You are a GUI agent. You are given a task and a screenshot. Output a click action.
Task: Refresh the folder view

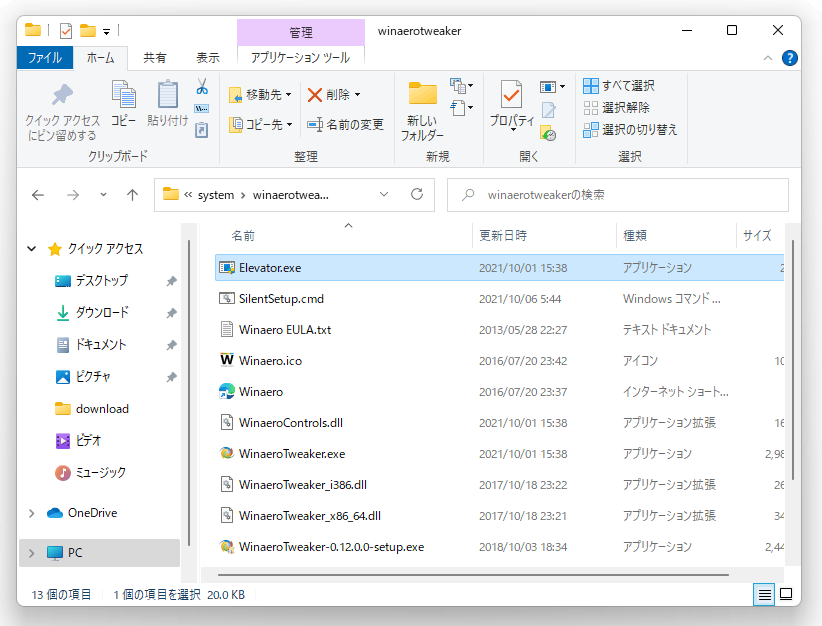[x=417, y=195]
